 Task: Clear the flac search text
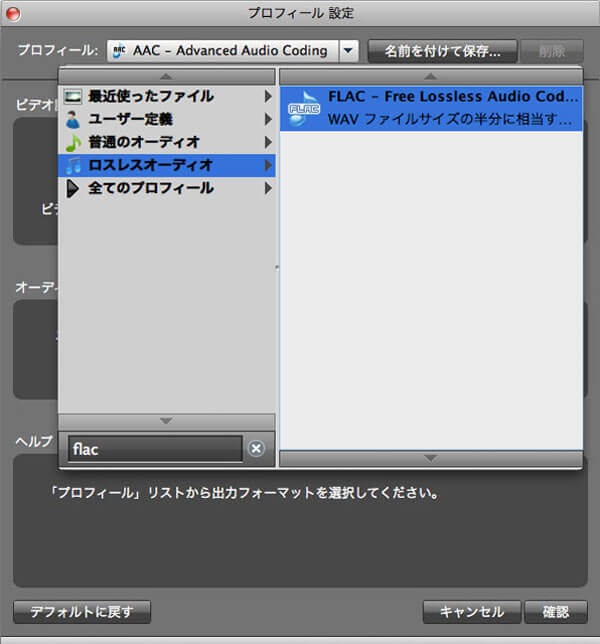(x=256, y=448)
